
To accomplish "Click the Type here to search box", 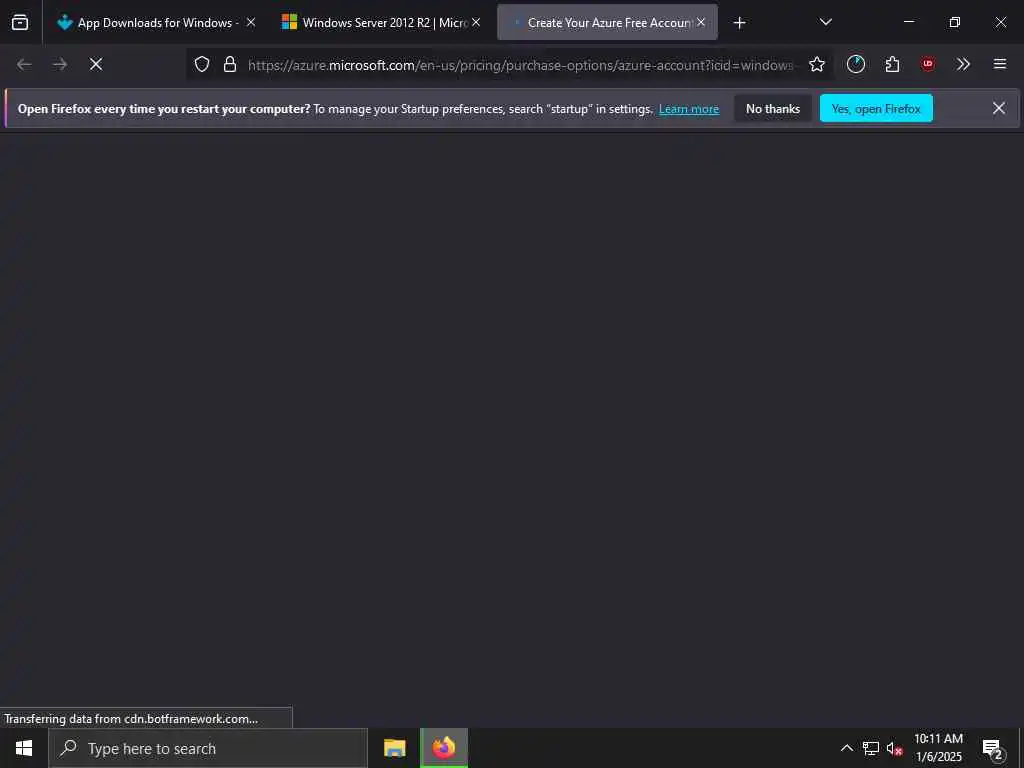I will pos(208,748).
